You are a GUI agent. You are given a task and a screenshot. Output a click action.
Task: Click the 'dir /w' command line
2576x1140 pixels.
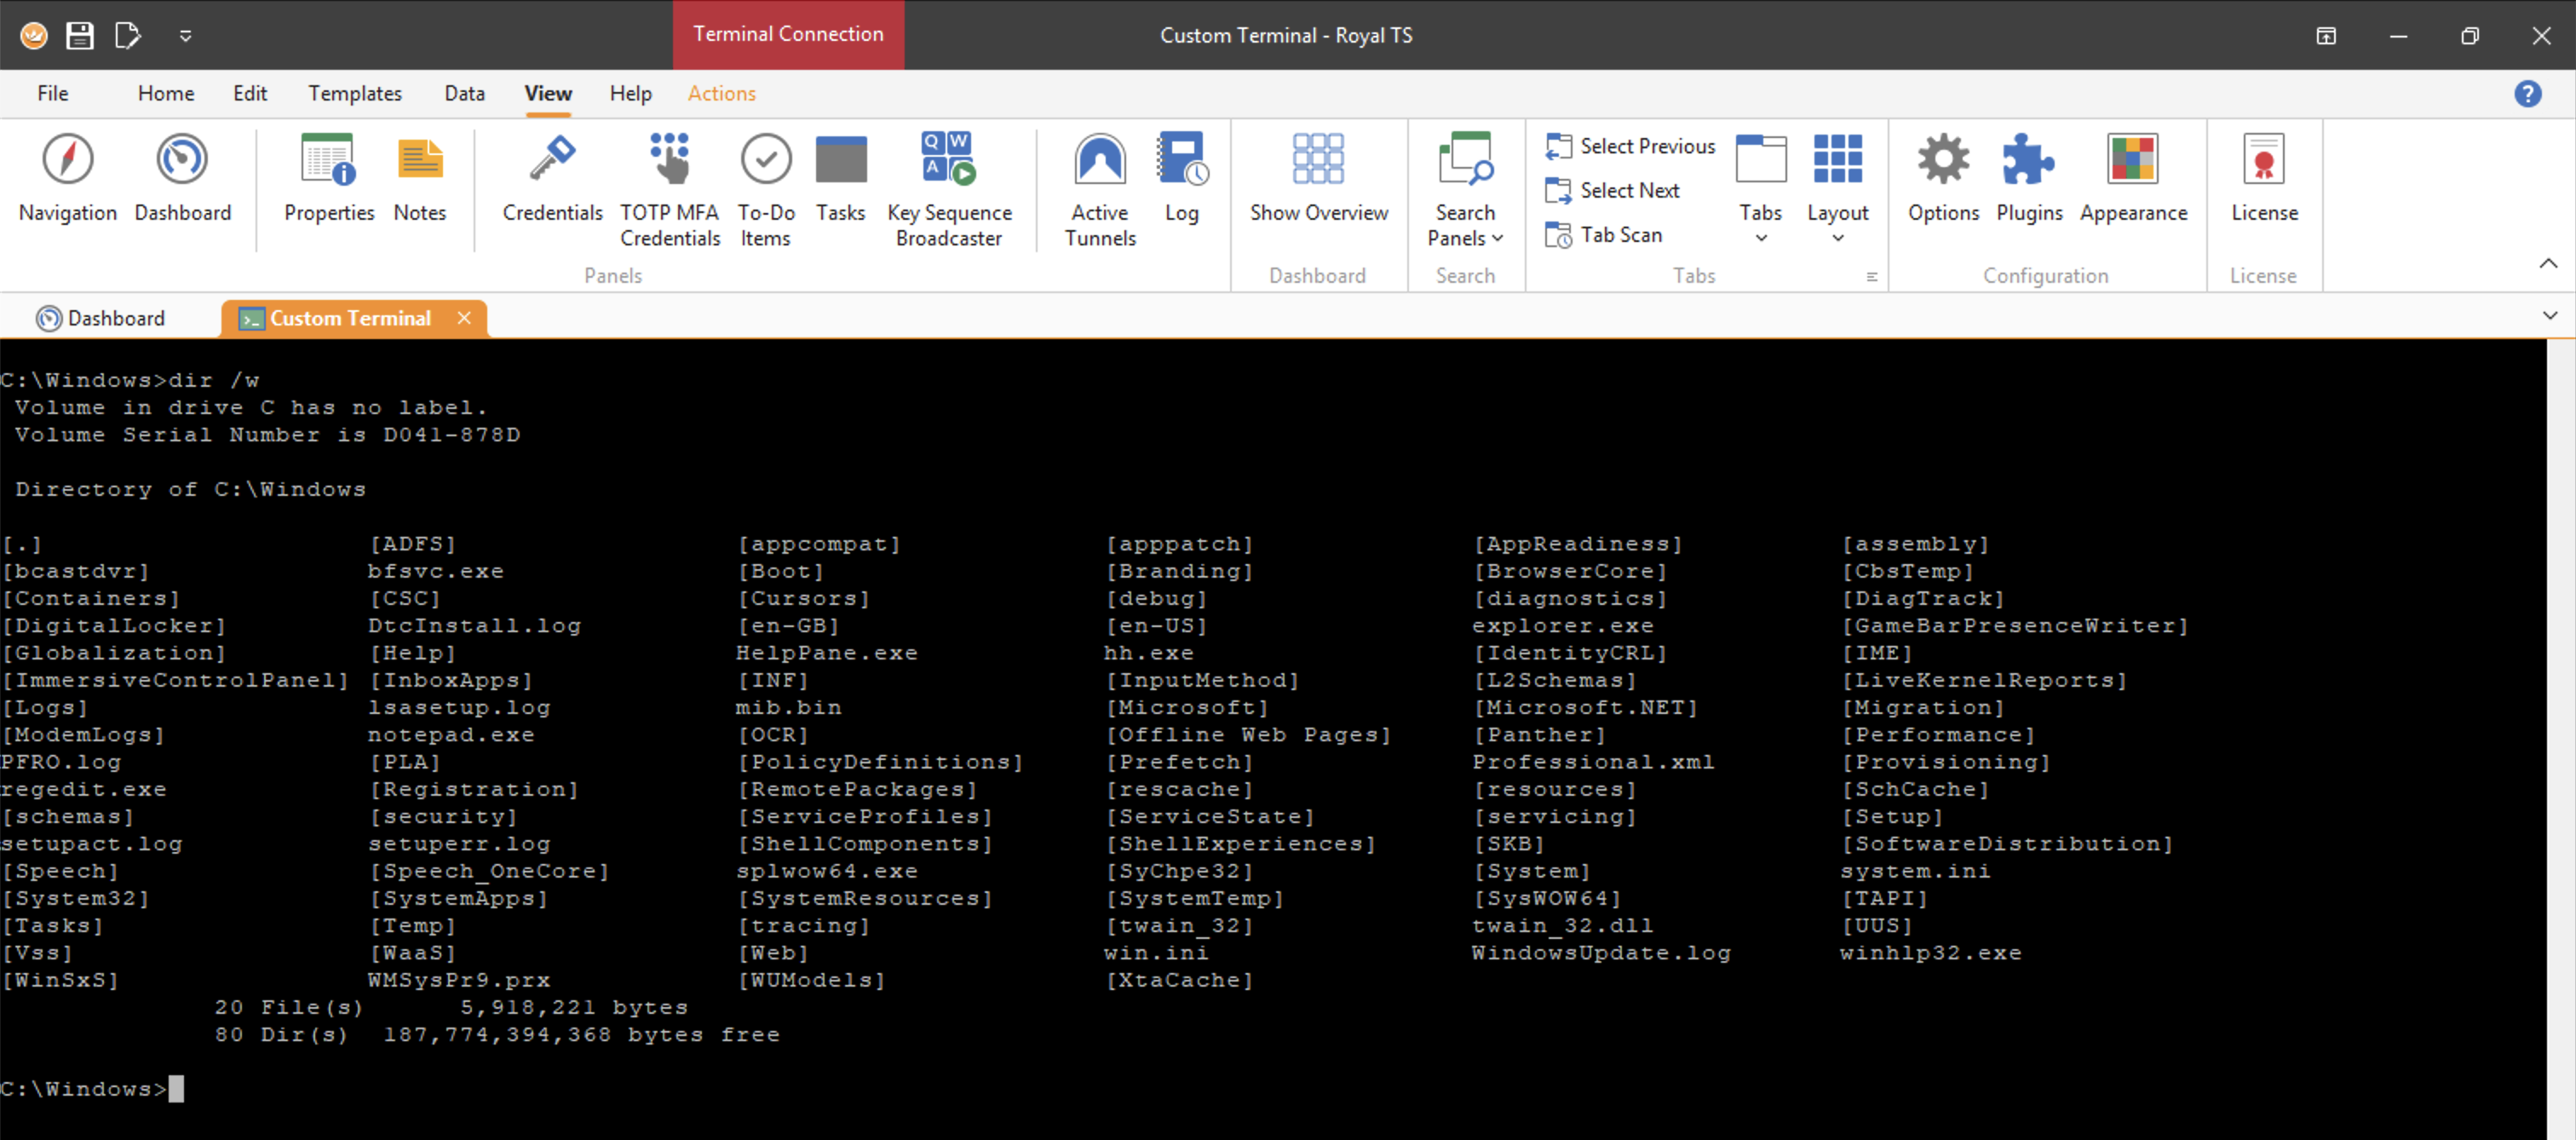point(130,380)
